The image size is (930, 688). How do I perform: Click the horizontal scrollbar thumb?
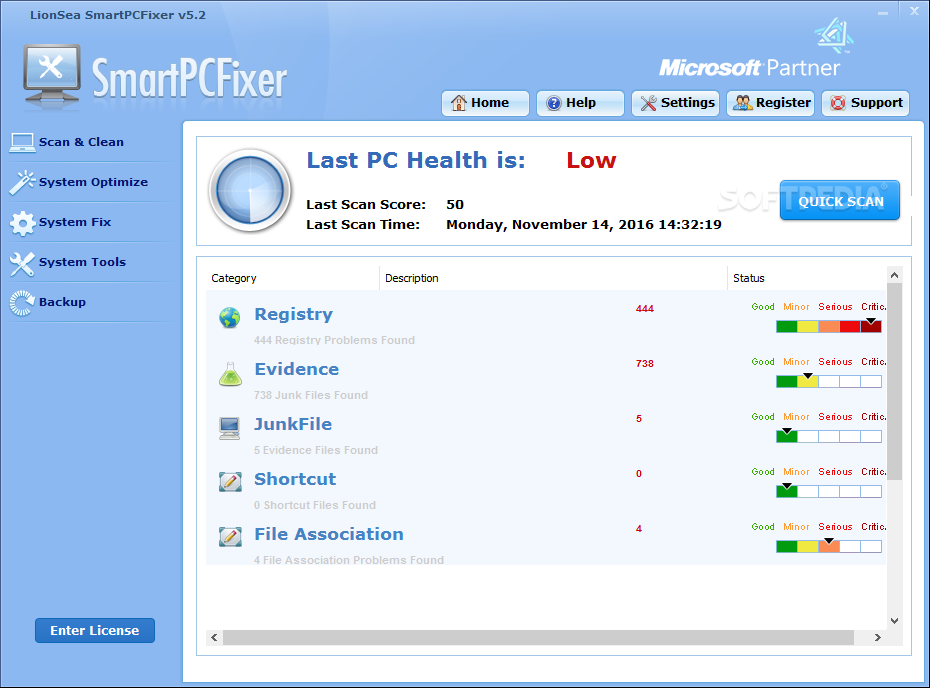click(x=538, y=638)
